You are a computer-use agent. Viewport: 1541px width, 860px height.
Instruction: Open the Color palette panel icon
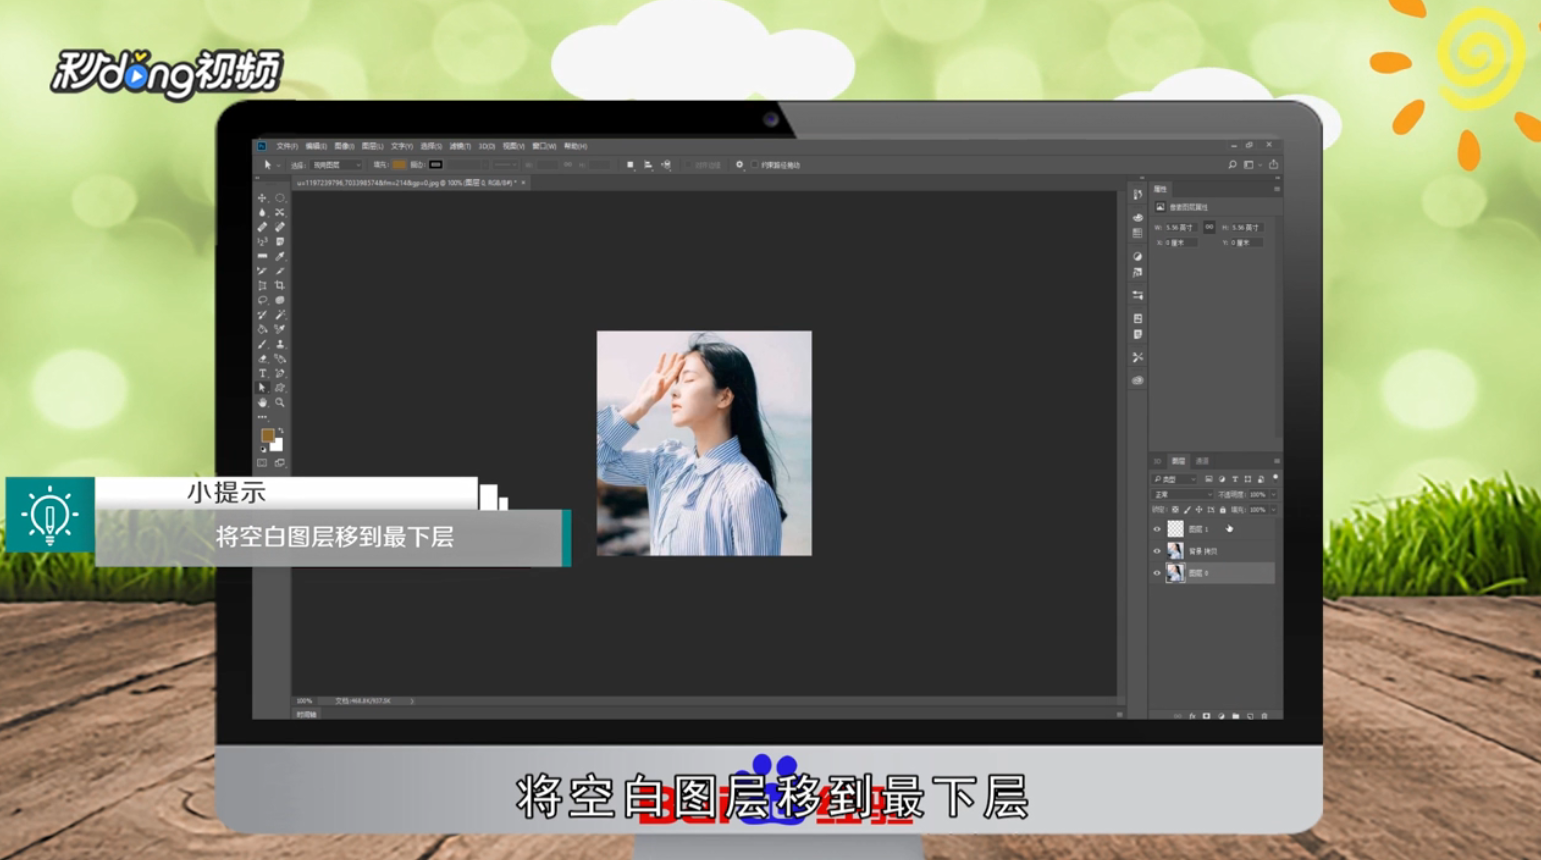1137,216
